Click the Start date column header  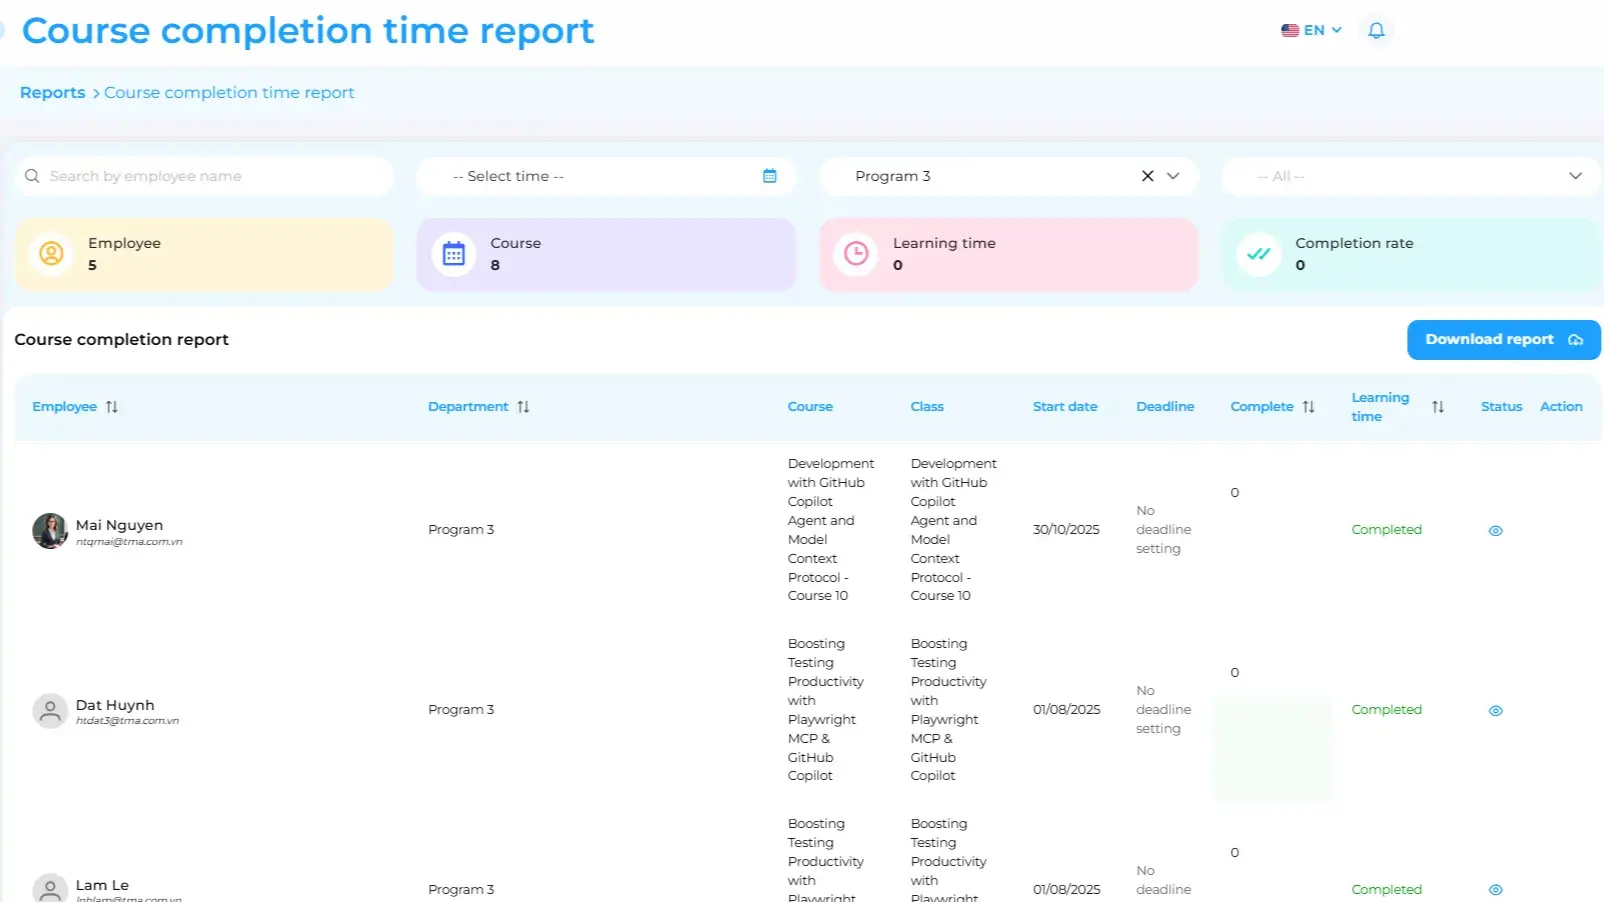[x=1065, y=407]
